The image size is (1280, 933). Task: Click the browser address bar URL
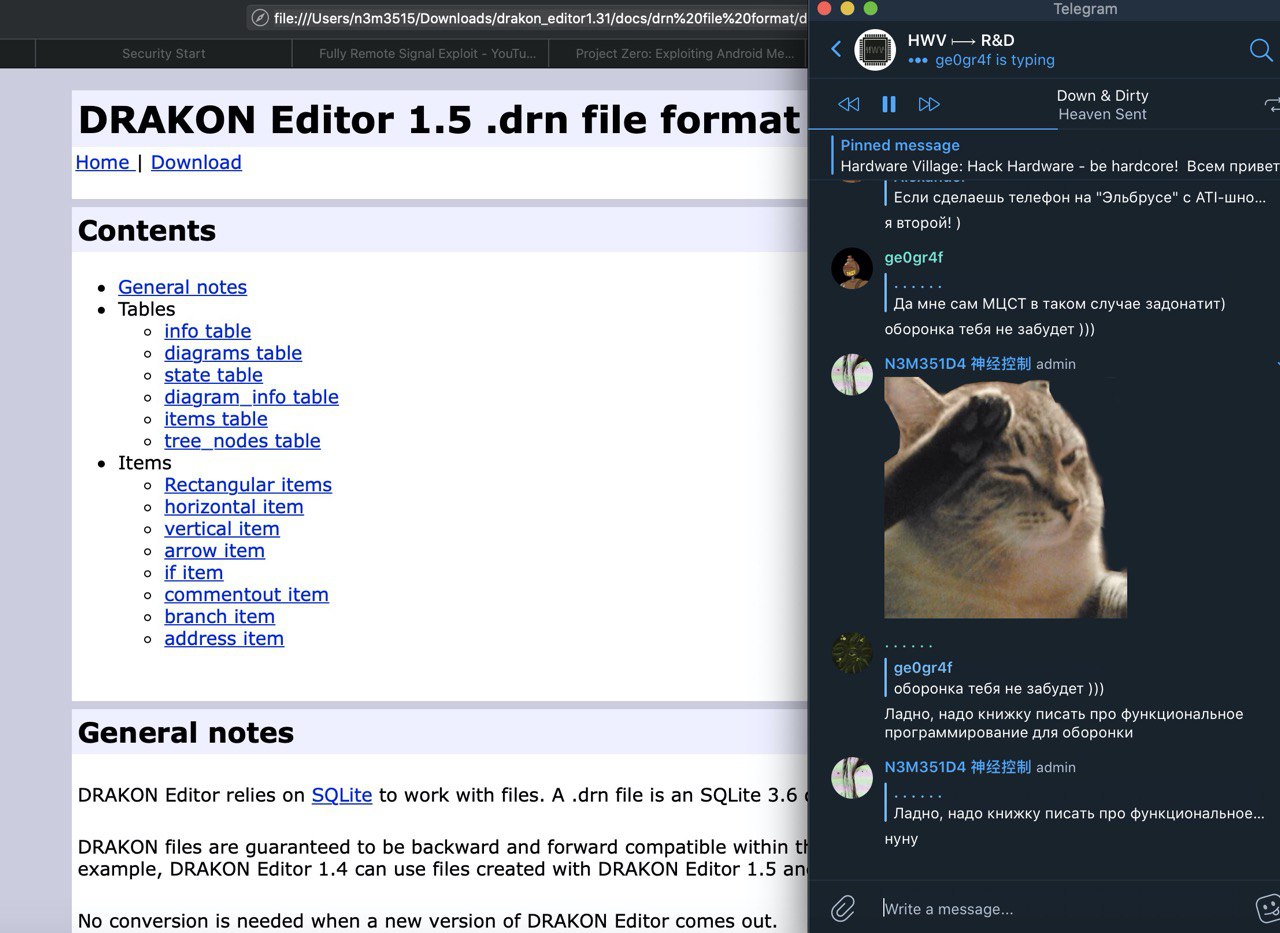pyautogui.click(x=539, y=17)
